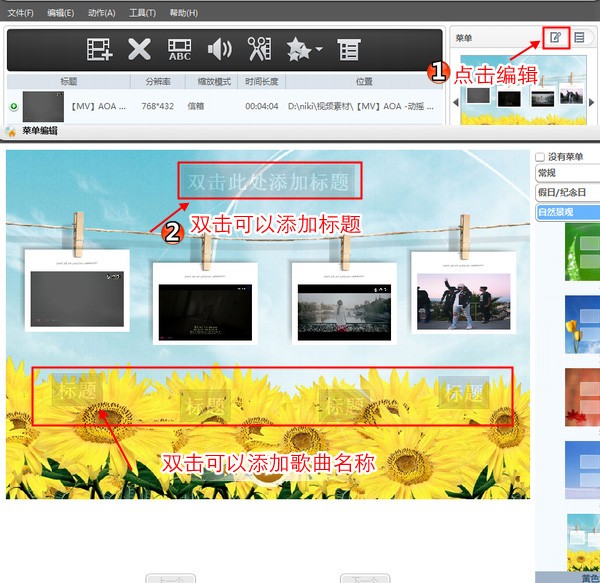Click the 上一个 previous button

[171, 578]
